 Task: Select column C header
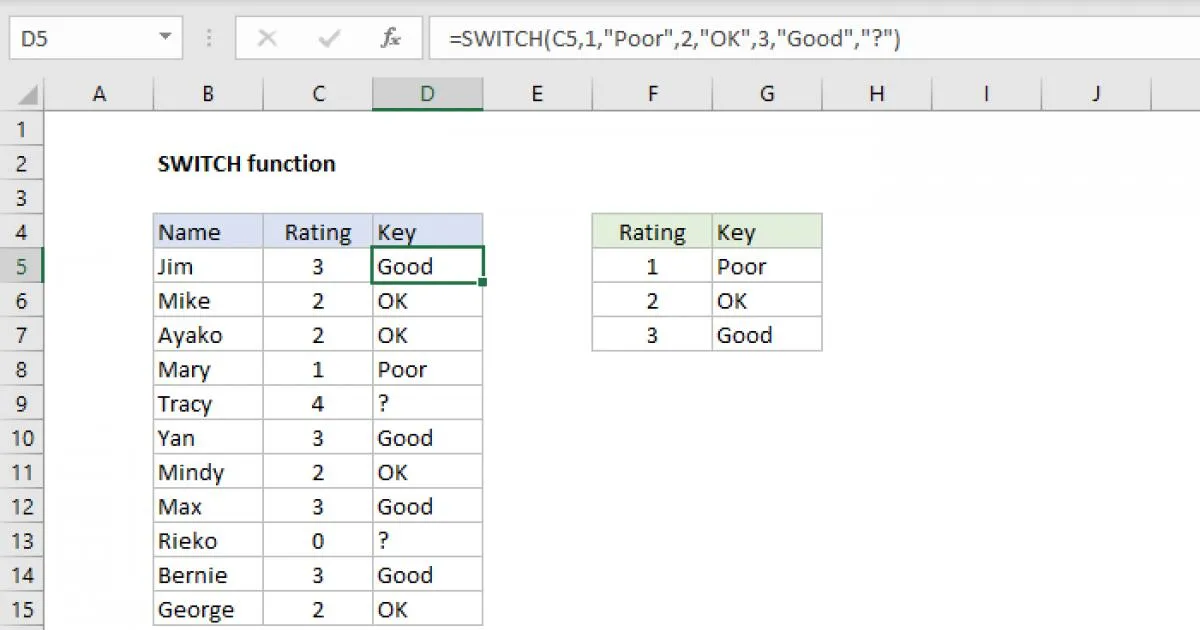click(318, 94)
